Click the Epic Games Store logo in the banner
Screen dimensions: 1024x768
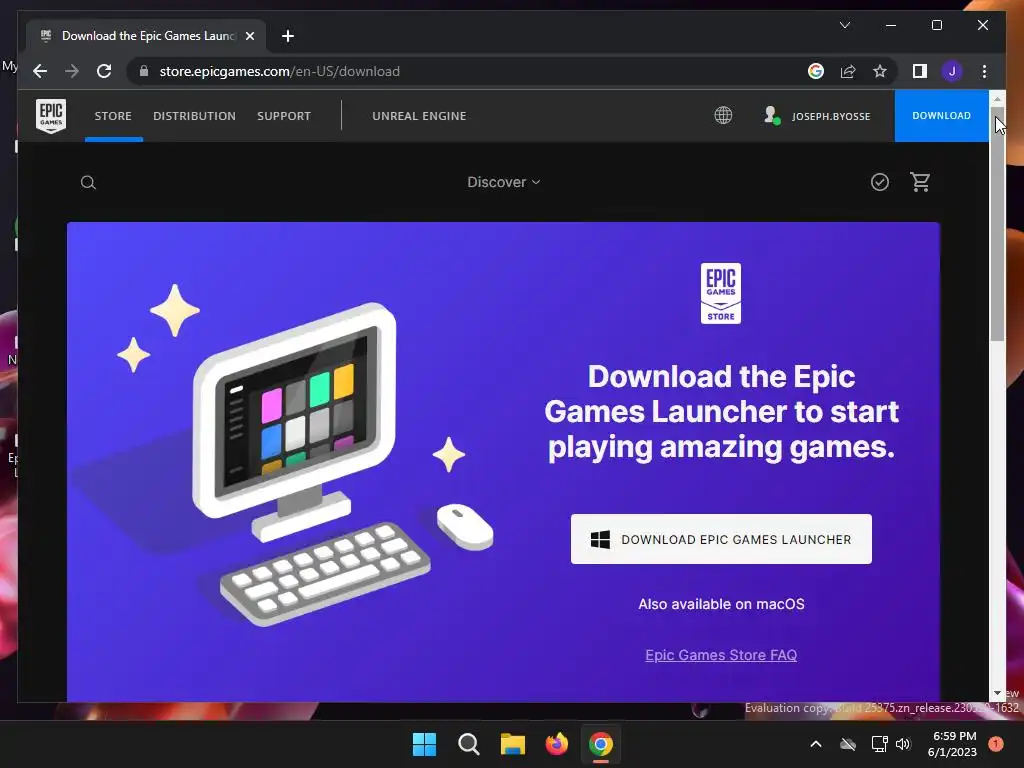pos(721,293)
